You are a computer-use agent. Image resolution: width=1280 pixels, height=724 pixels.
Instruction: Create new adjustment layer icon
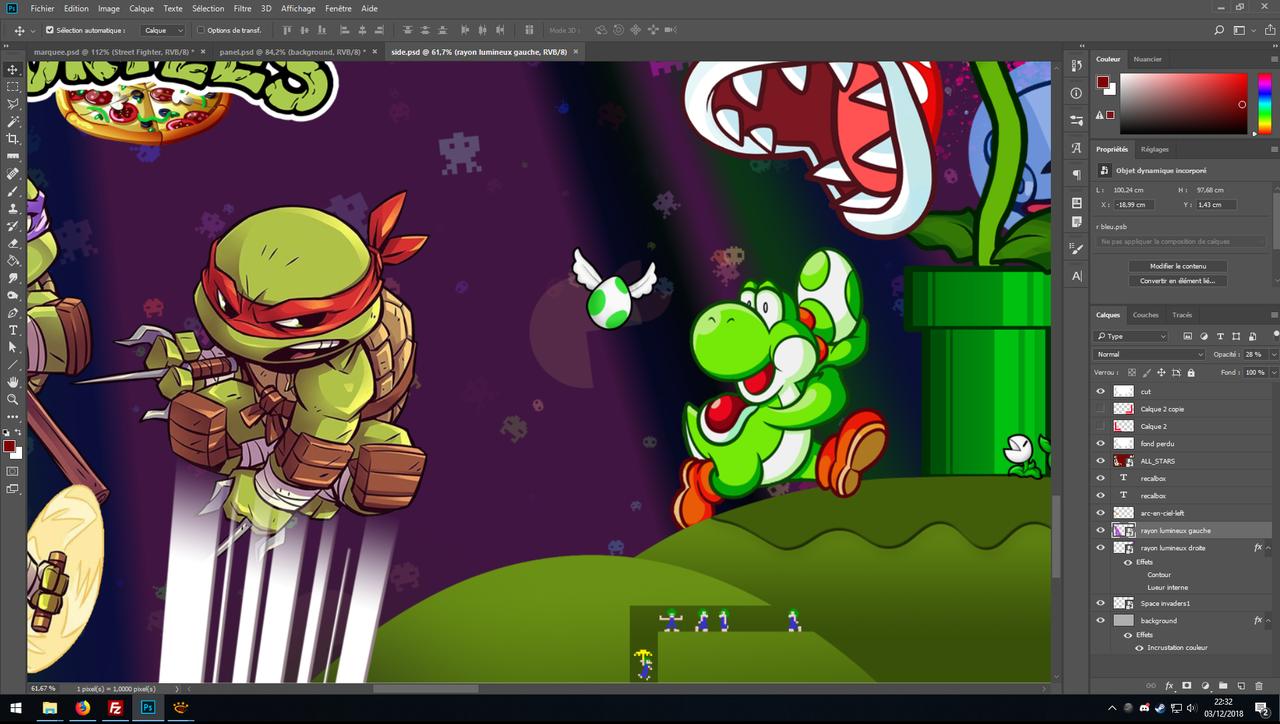coord(1204,686)
